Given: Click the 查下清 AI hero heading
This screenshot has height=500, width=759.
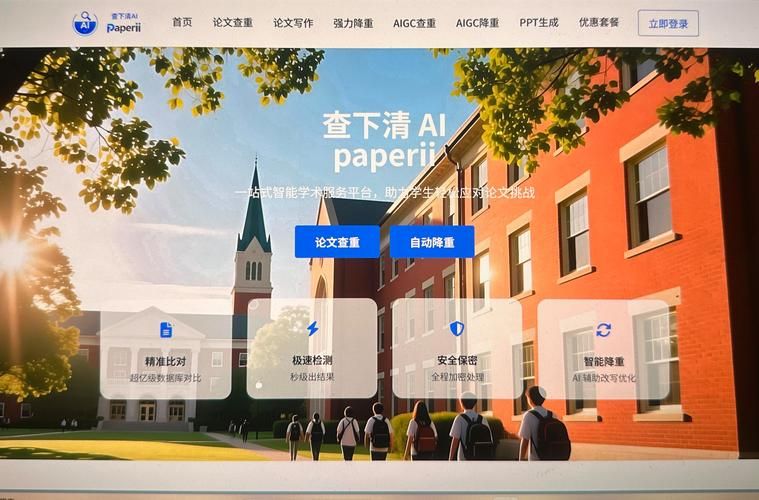Looking at the screenshot, I should click(x=384, y=125).
